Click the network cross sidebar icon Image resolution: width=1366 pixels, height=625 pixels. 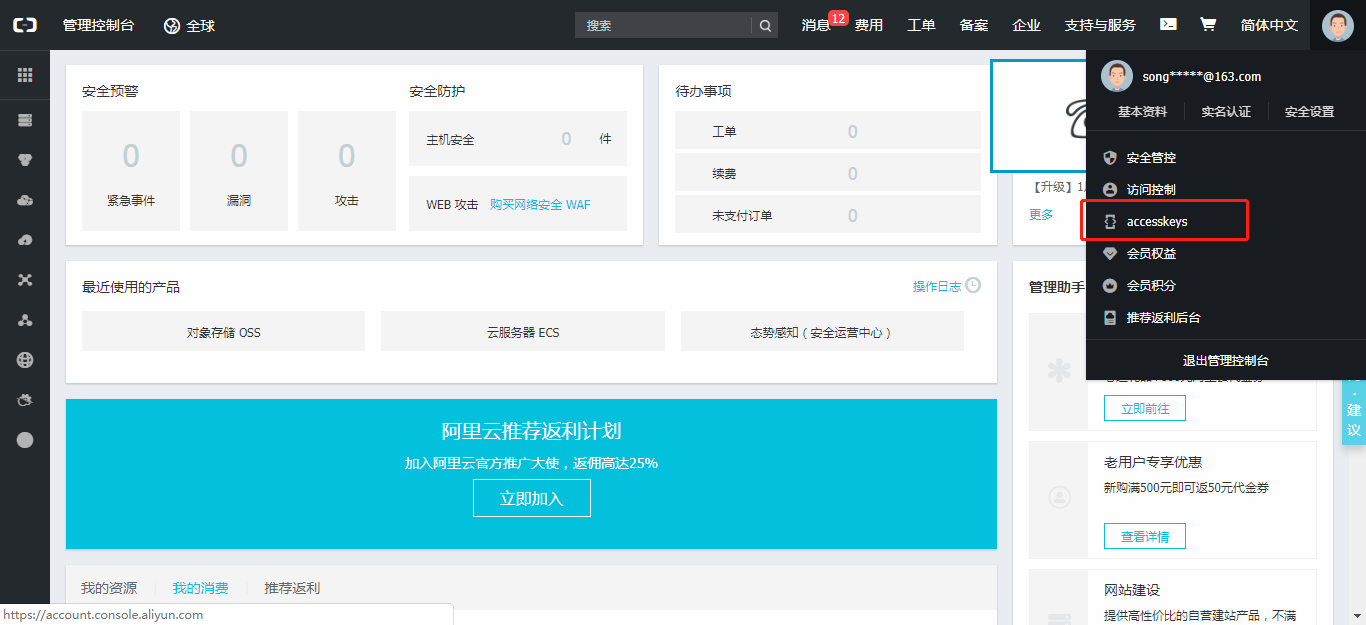point(25,280)
